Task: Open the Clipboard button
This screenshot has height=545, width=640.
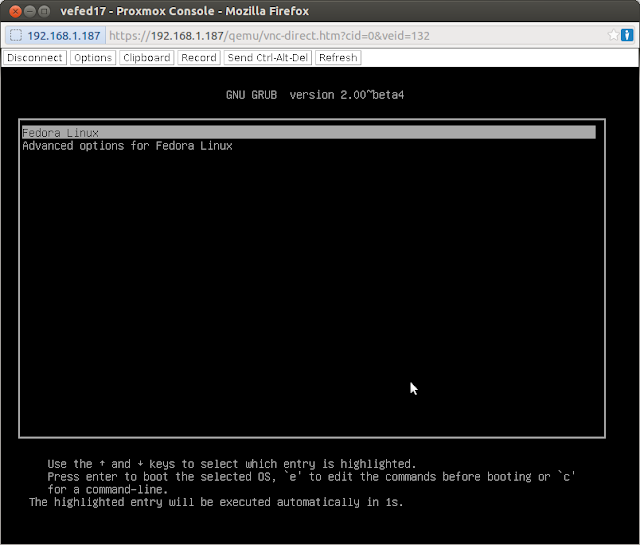Action: pyautogui.click(x=147, y=58)
